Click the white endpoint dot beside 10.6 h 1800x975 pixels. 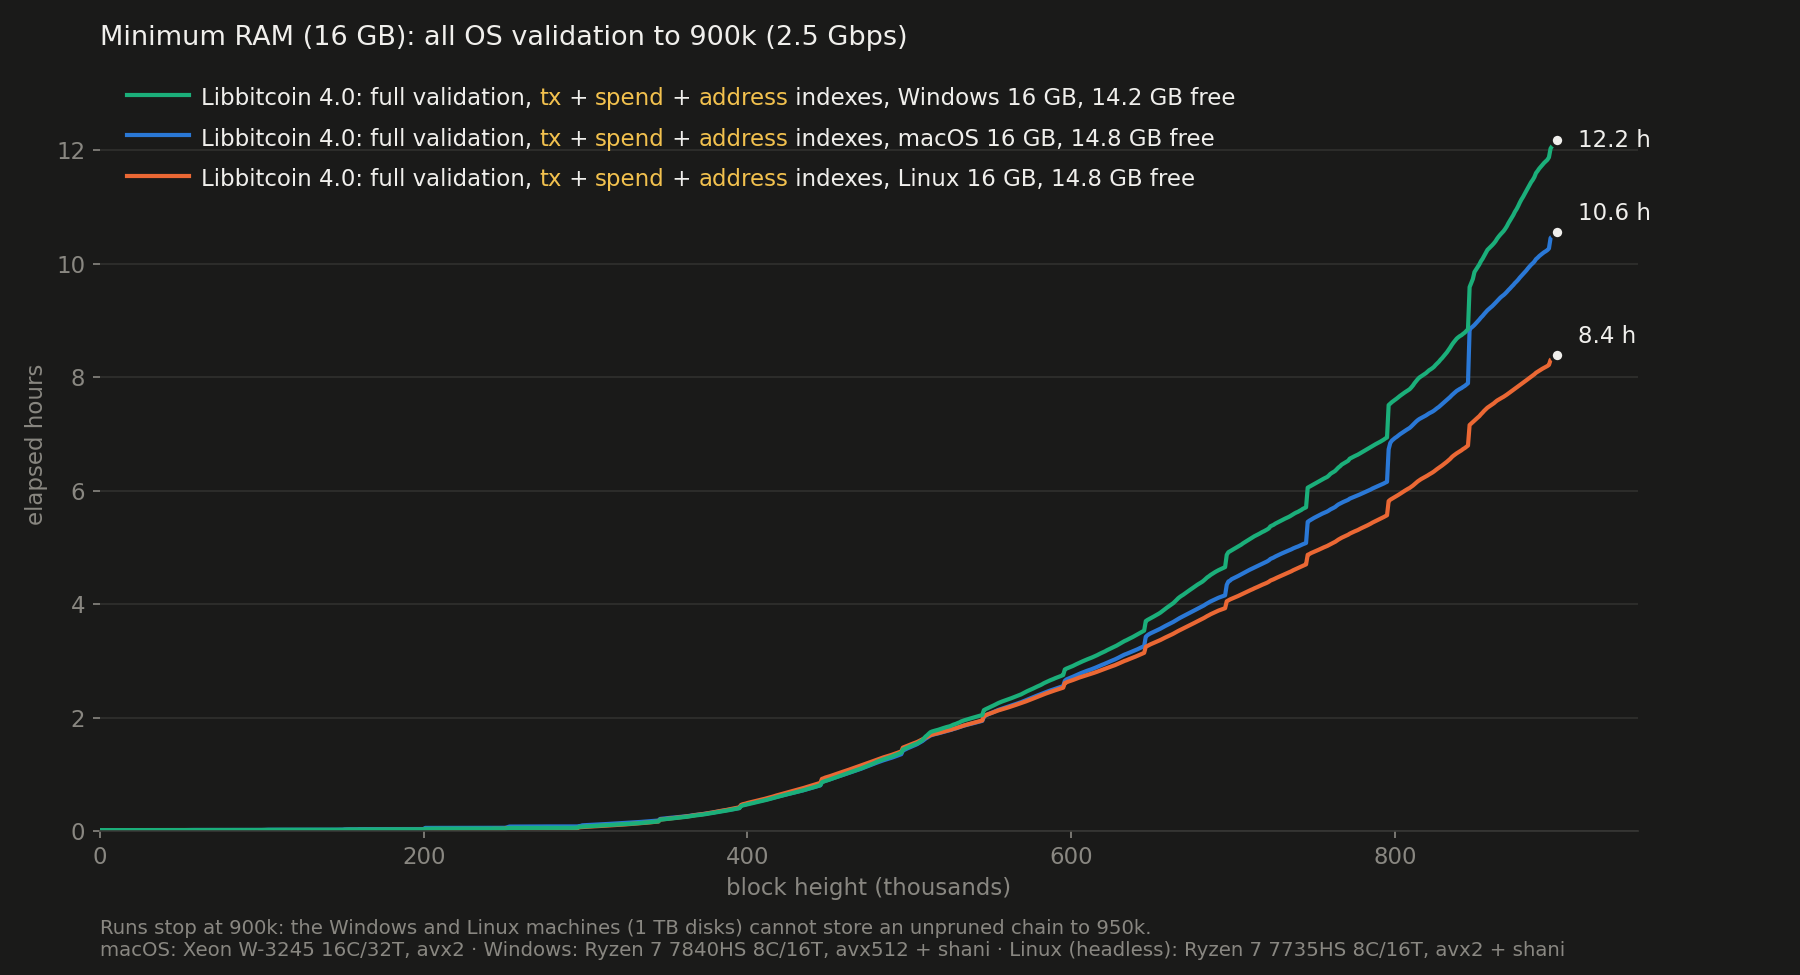[1557, 233]
